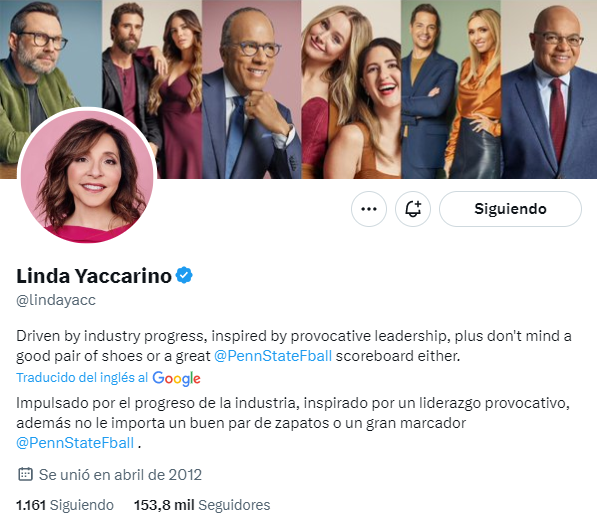Image resolution: width=597 pixels, height=519 pixels.
Task: Click the Linda Yaccarino display name
Action: click(94, 276)
